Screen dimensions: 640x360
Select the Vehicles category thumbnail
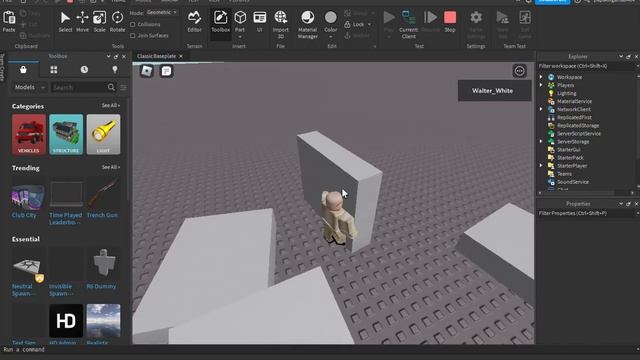(x=29, y=134)
